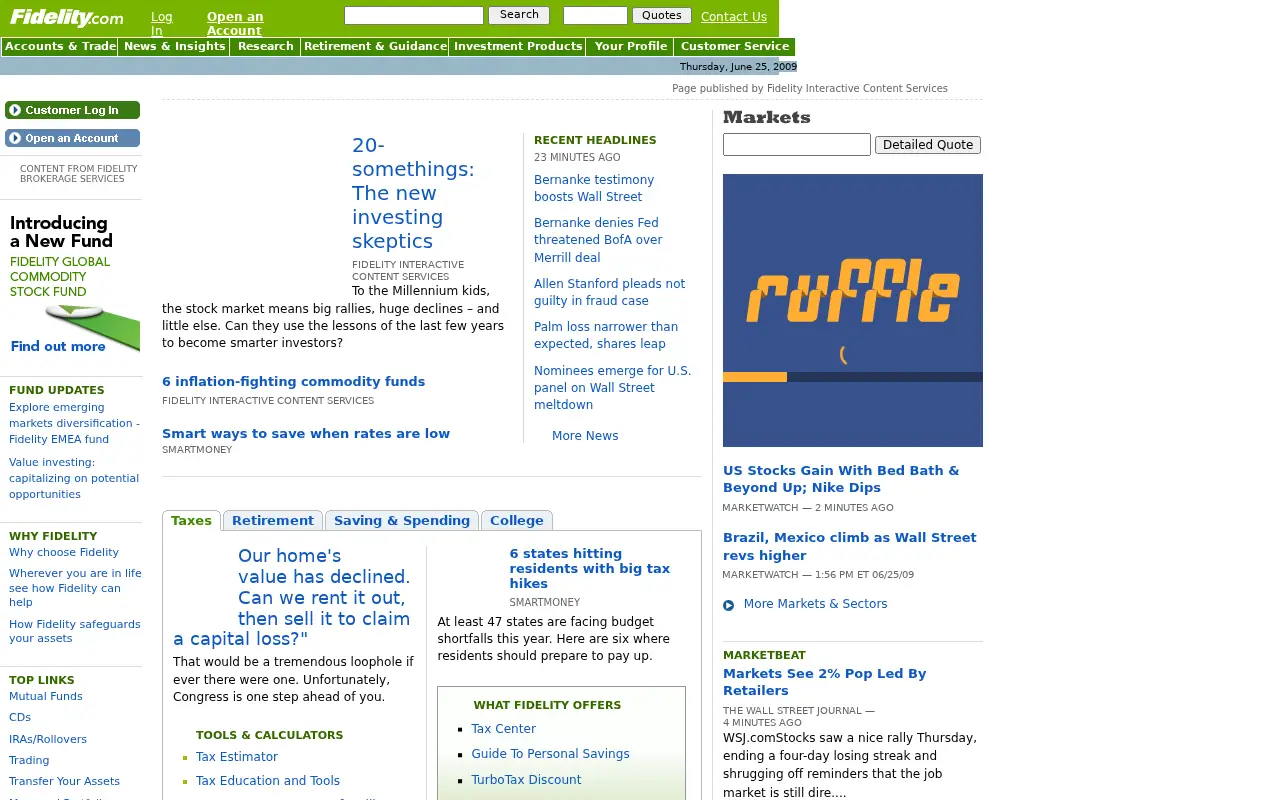Click the More News link
Image resolution: width=1280 pixels, height=800 pixels.
585,436
